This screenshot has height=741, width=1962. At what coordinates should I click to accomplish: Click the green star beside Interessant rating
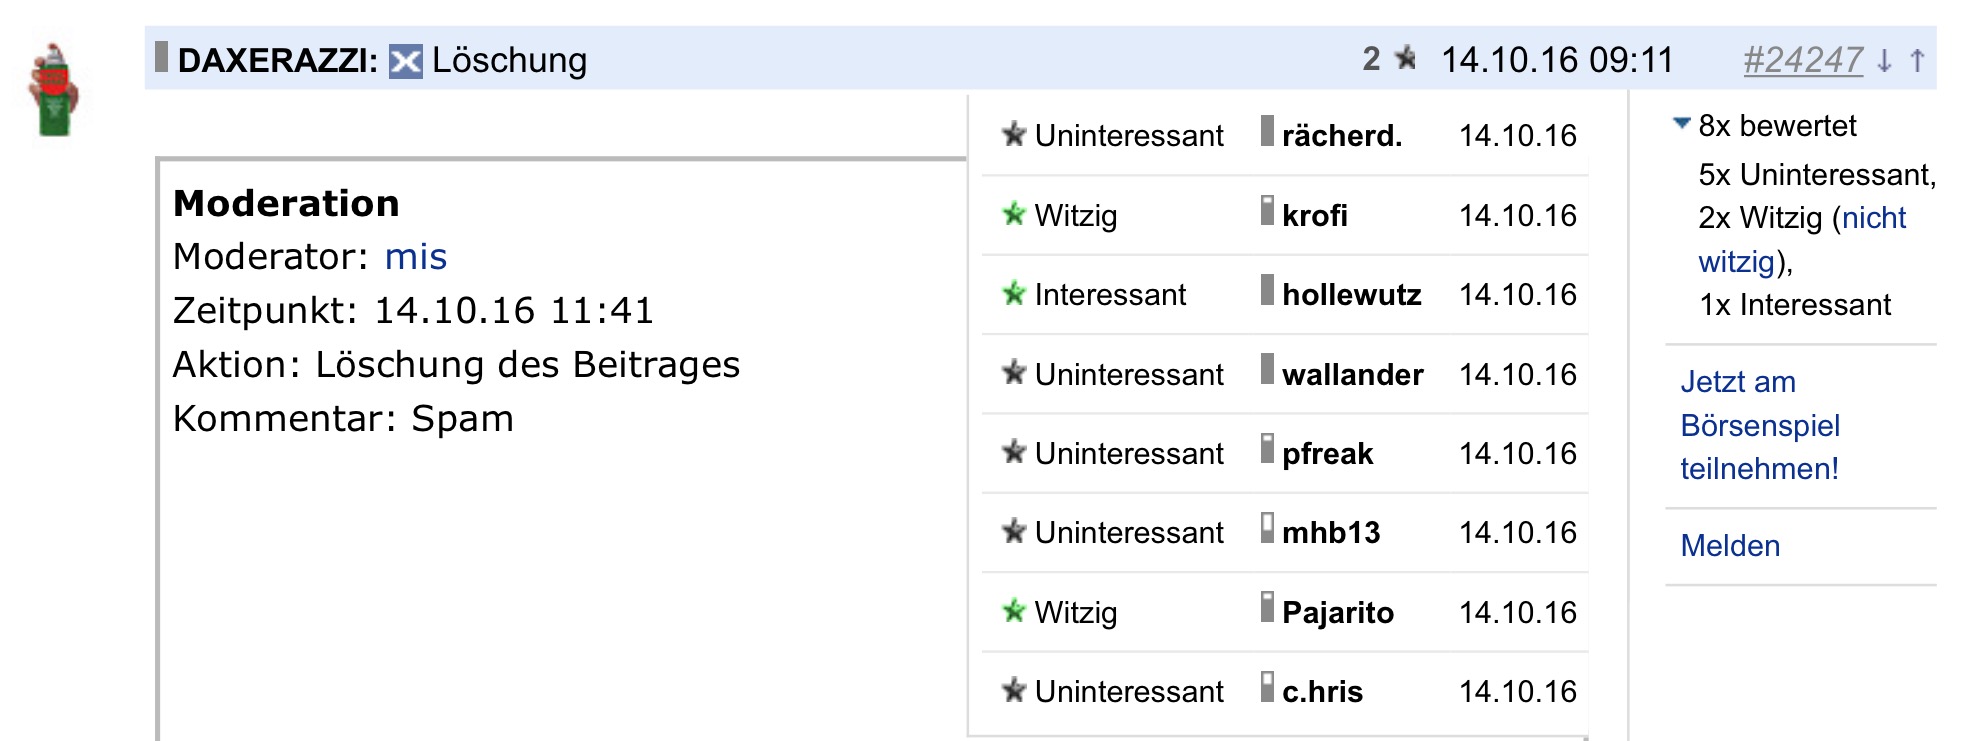[x=1014, y=294]
